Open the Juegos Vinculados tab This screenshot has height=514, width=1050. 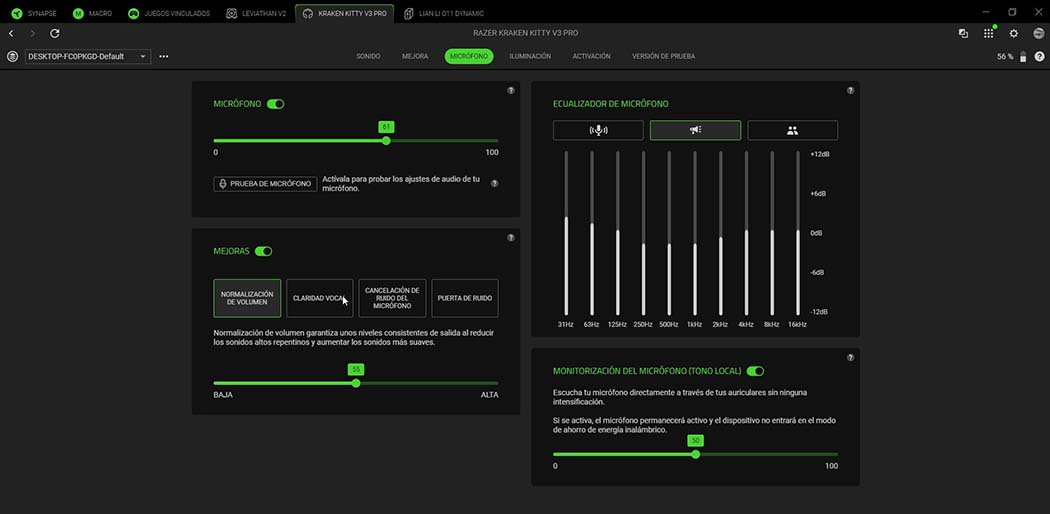(x=169, y=13)
